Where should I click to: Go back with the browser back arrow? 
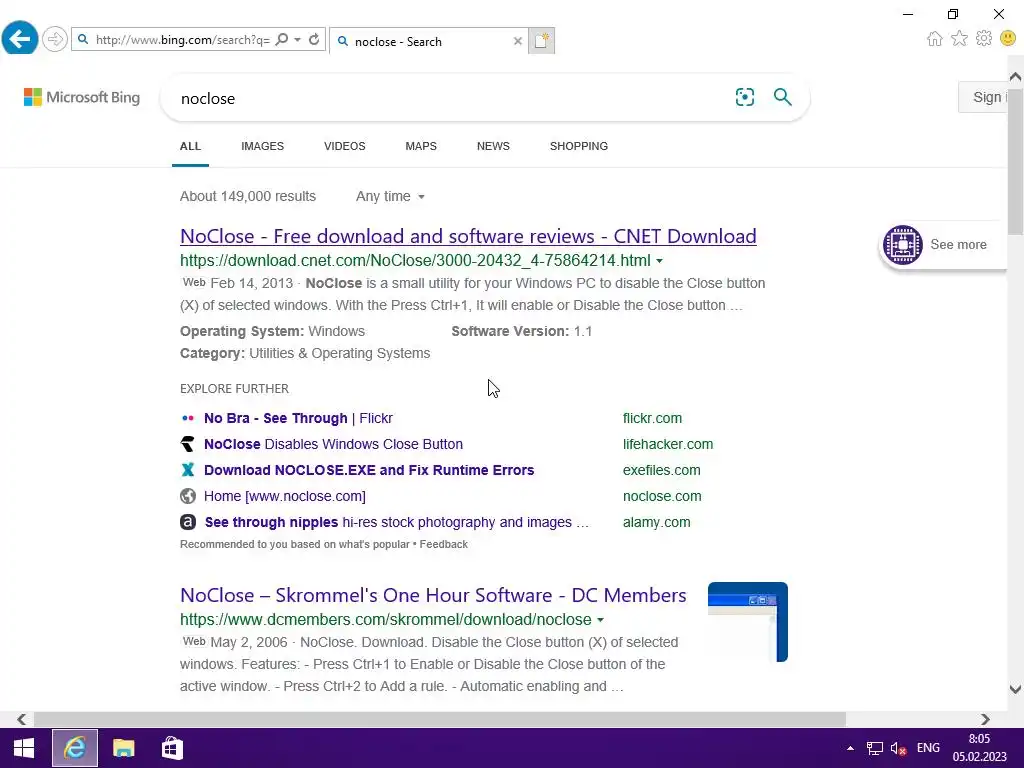20,39
